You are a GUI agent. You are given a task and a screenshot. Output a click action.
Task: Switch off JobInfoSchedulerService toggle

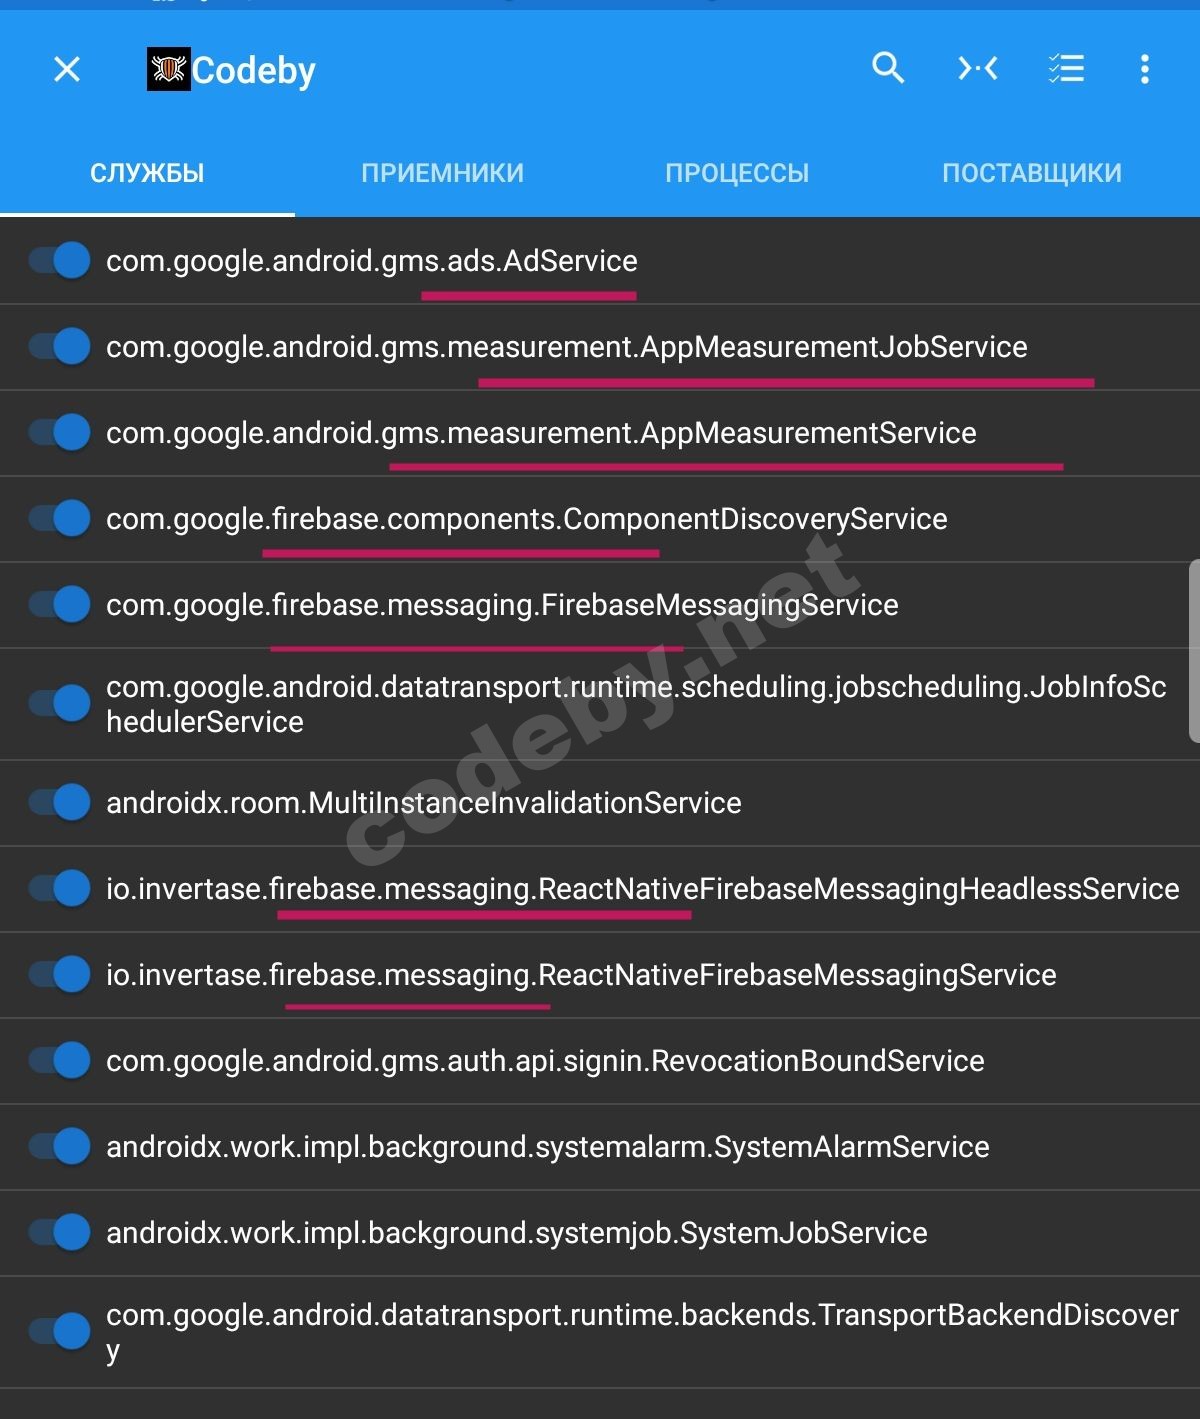click(x=60, y=703)
